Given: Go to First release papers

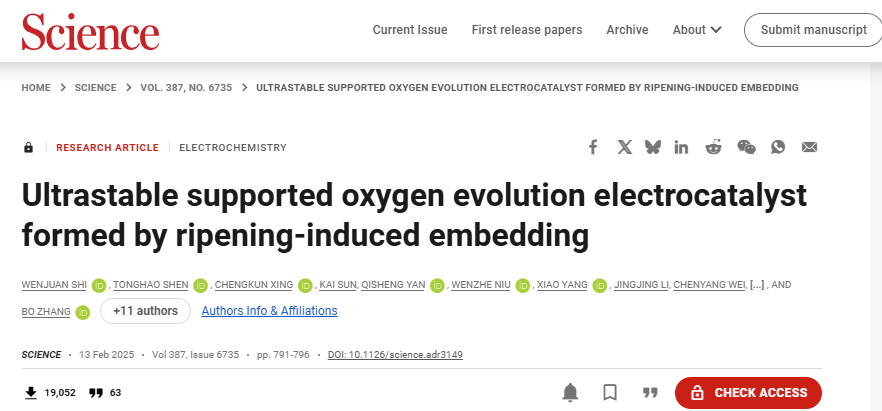Looking at the screenshot, I should coord(527,30).
